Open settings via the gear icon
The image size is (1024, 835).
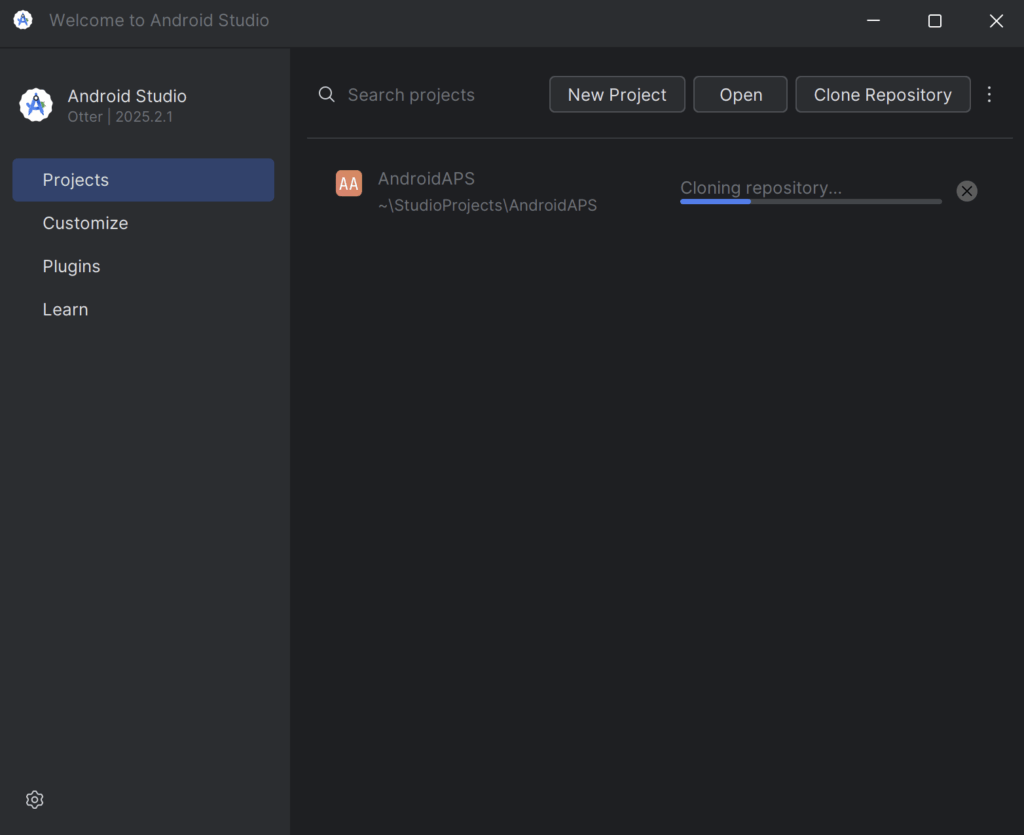click(35, 799)
